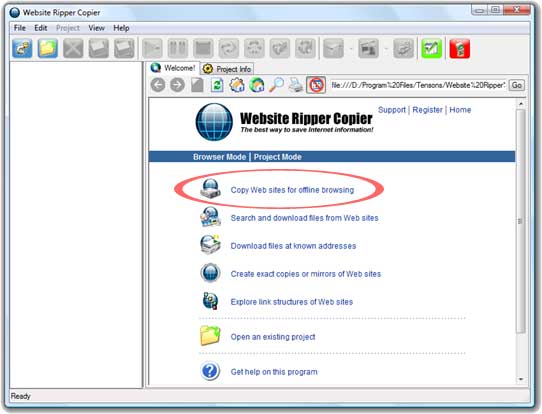Click the new project toolbar icon
Image resolution: width=542 pixels, height=414 pixels.
pyautogui.click(x=22, y=48)
